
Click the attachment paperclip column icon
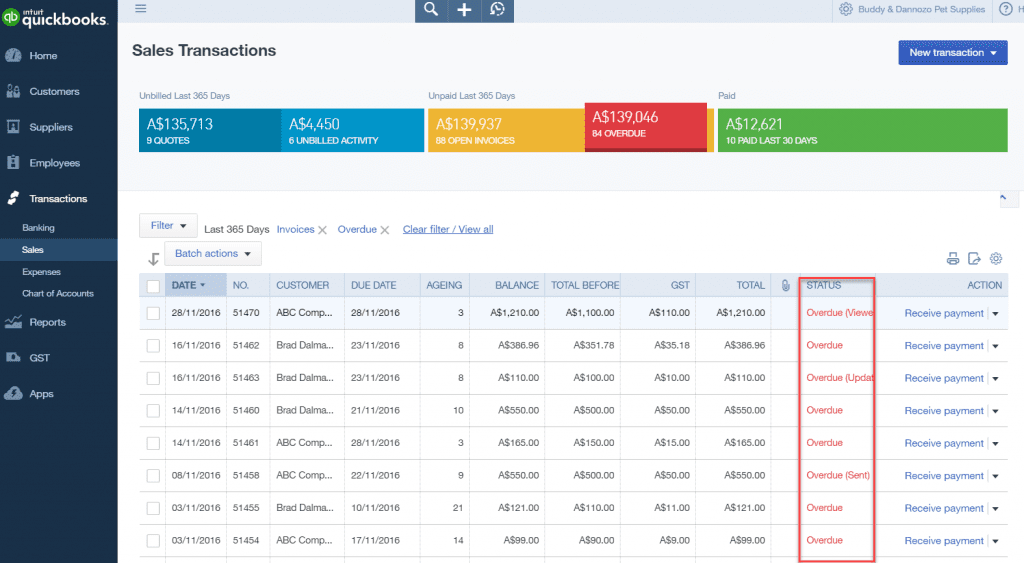pos(786,285)
